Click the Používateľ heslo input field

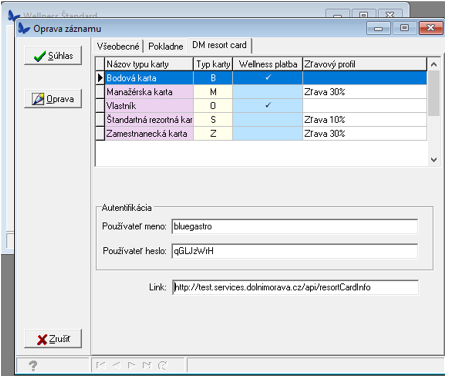[x=295, y=251]
